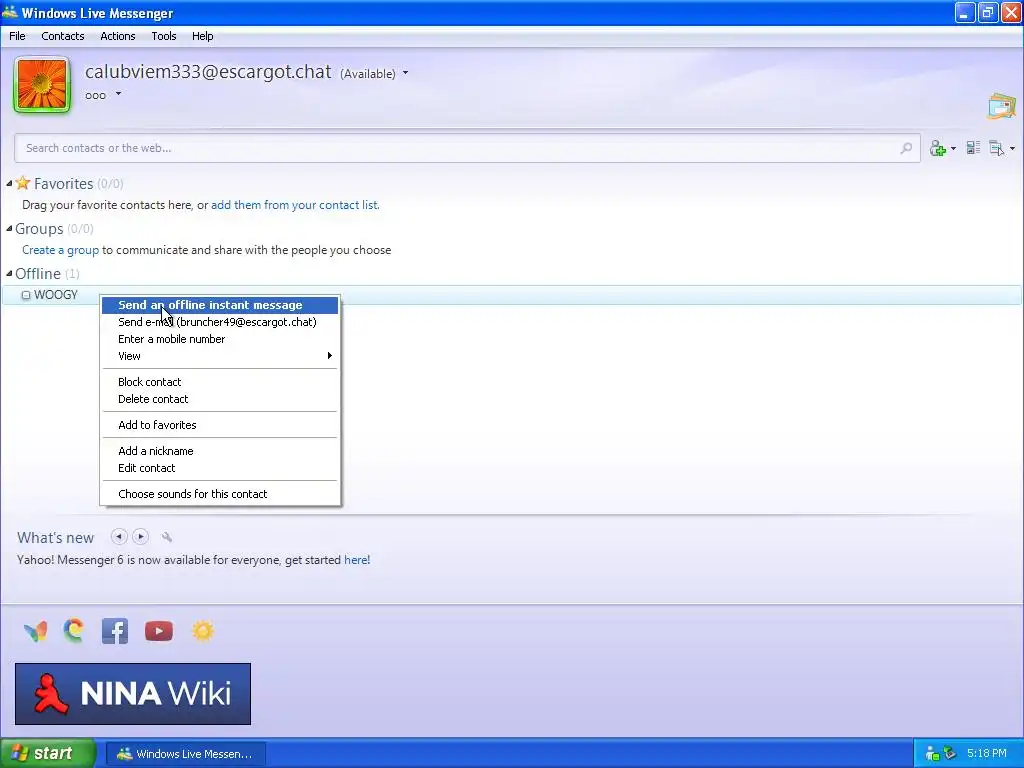The height and width of the screenshot is (768, 1024).
Task: Choose Edit contact
Action: pyautogui.click(x=220, y=468)
